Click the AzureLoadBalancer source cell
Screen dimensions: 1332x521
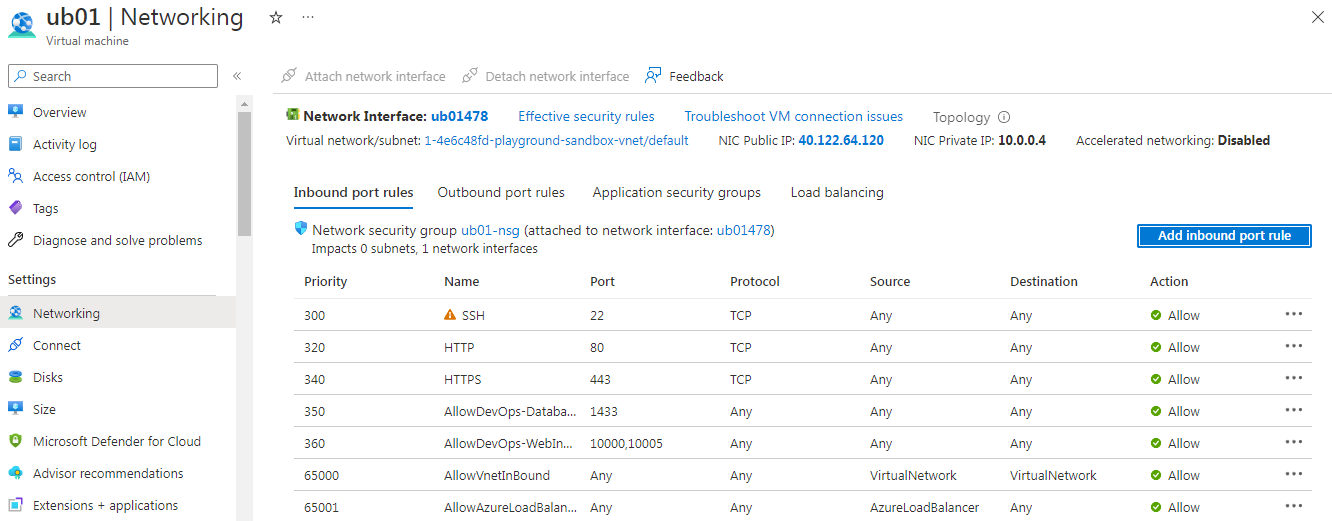[925, 507]
